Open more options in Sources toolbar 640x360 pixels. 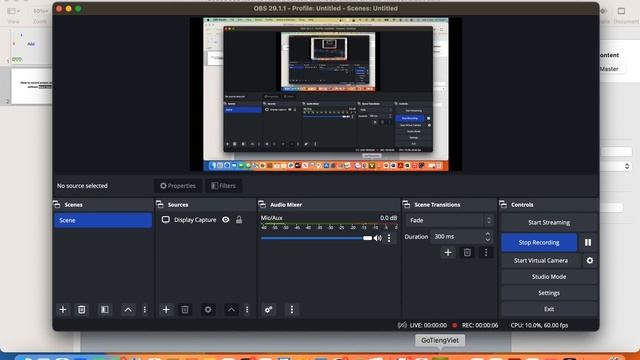[x=247, y=310]
